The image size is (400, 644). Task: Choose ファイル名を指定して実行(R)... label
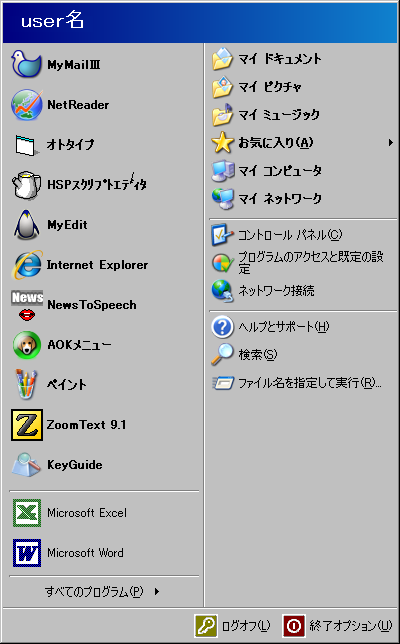click(310, 383)
